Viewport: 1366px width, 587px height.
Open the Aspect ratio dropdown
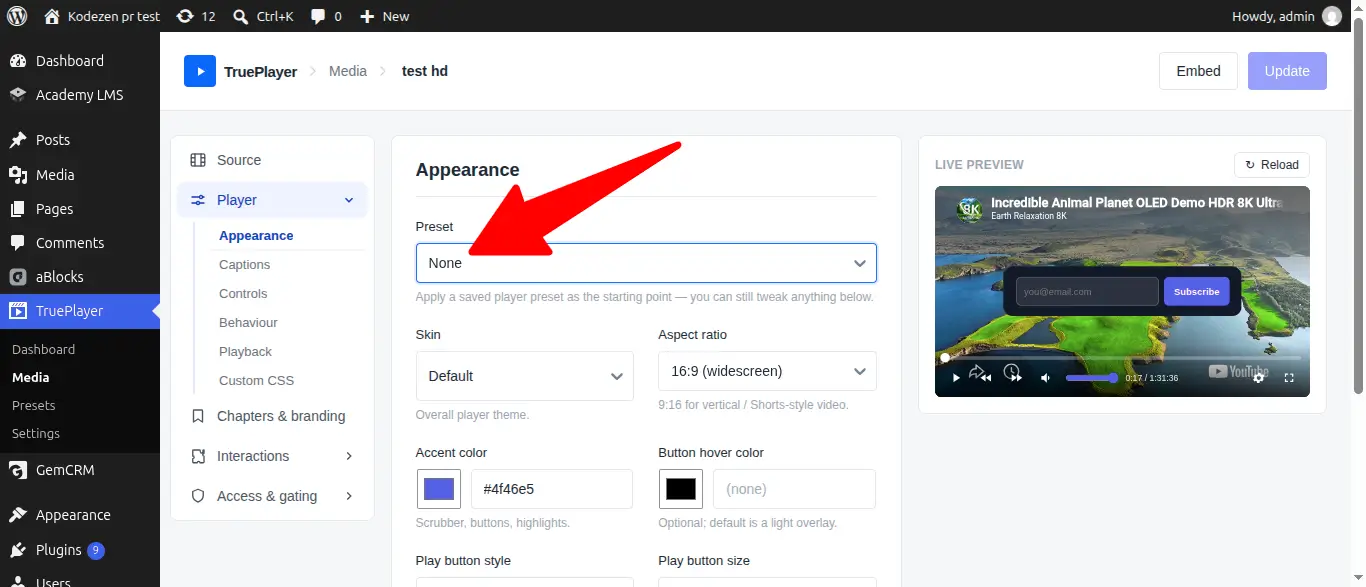coord(767,371)
